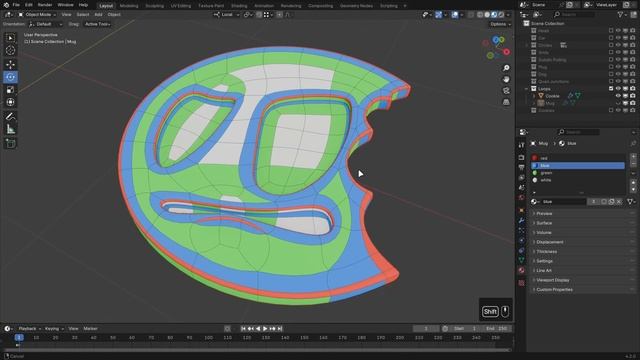The image size is (640, 360).
Task: Toggle render camera icon for Cookie
Action: pos(633,96)
